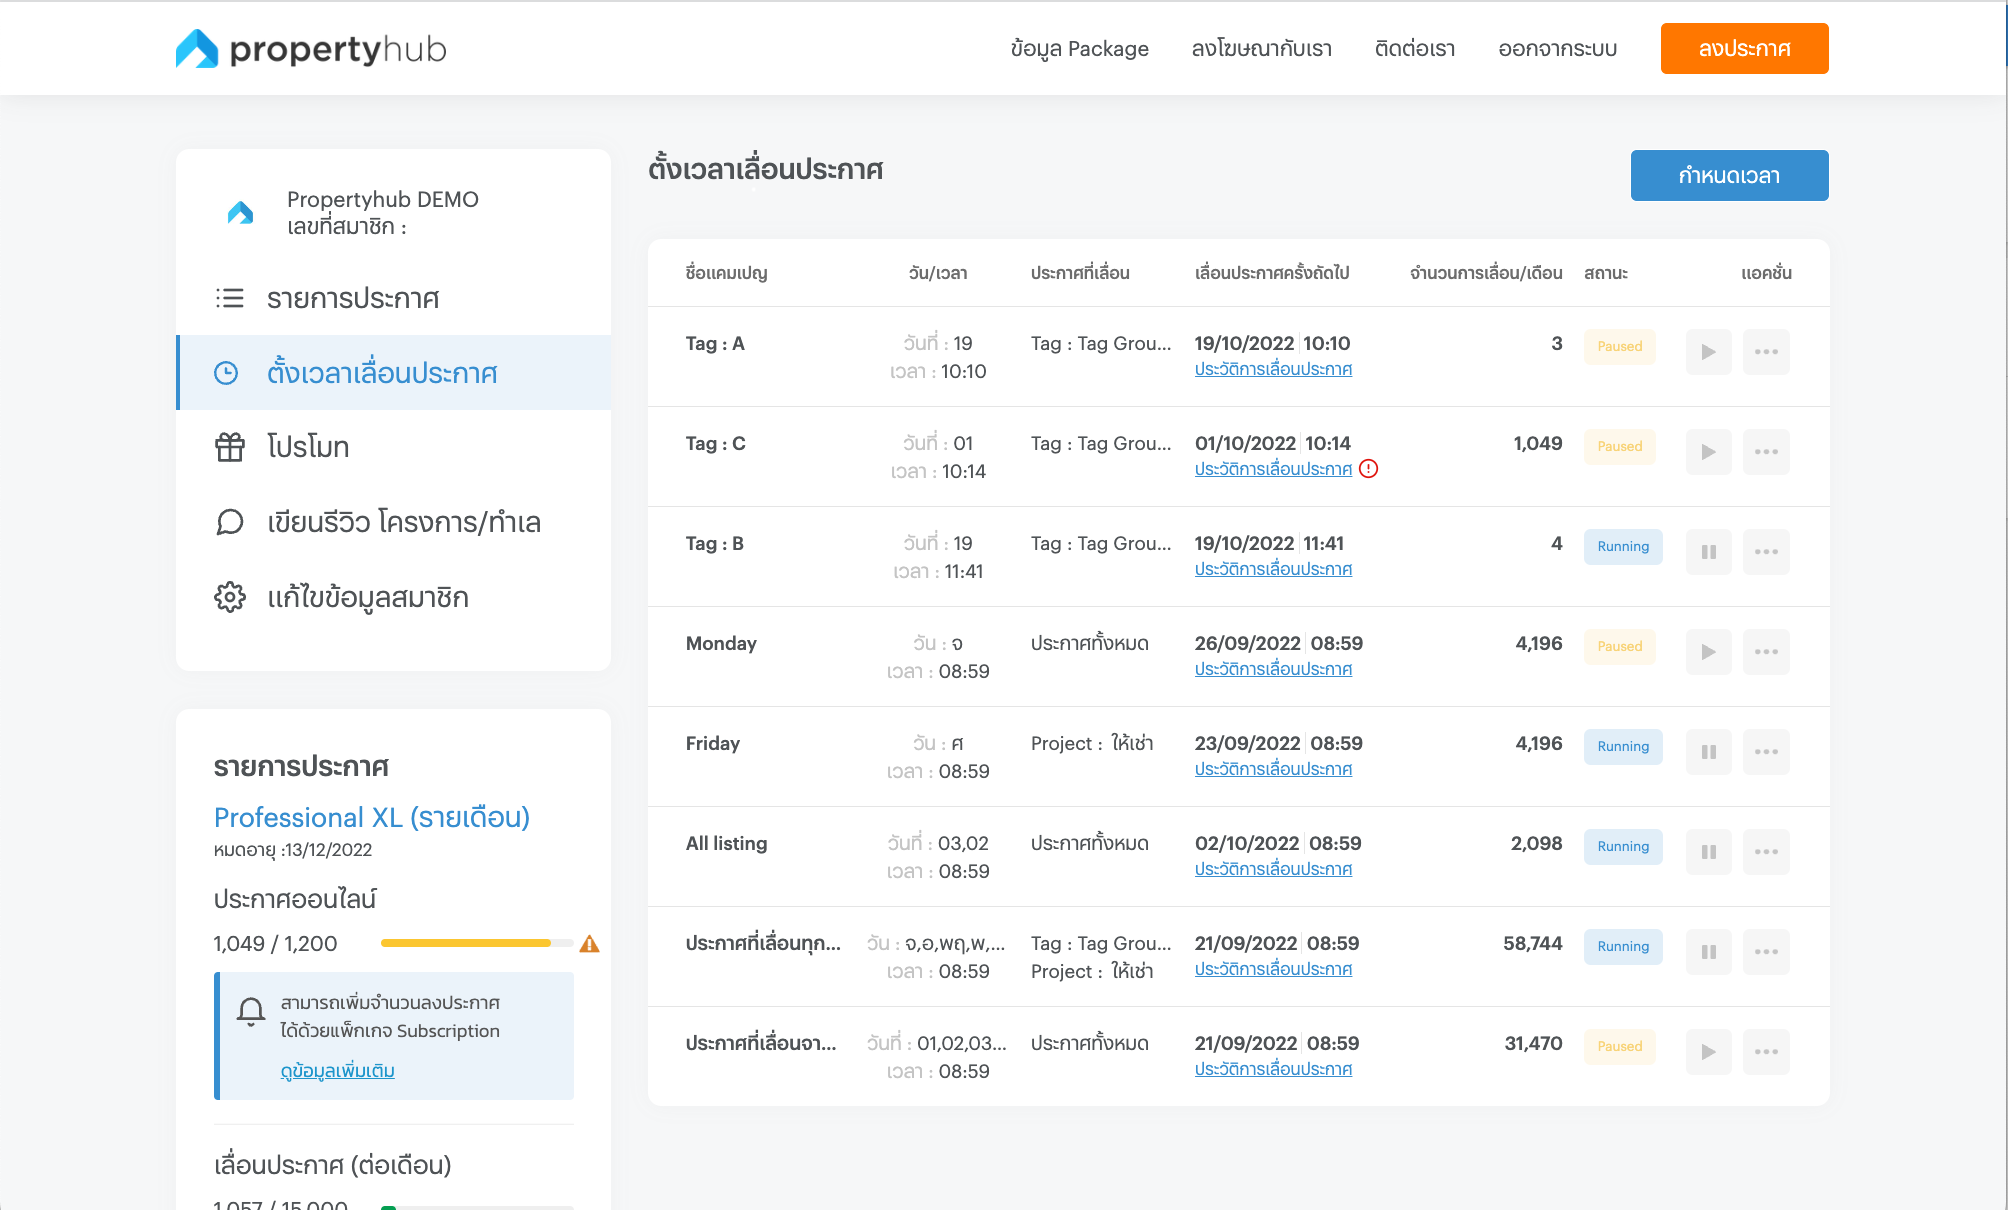The image size is (2008, 1210).
Task: Open three-dots menu for Tag : C row
Action: pos(1766,452)
